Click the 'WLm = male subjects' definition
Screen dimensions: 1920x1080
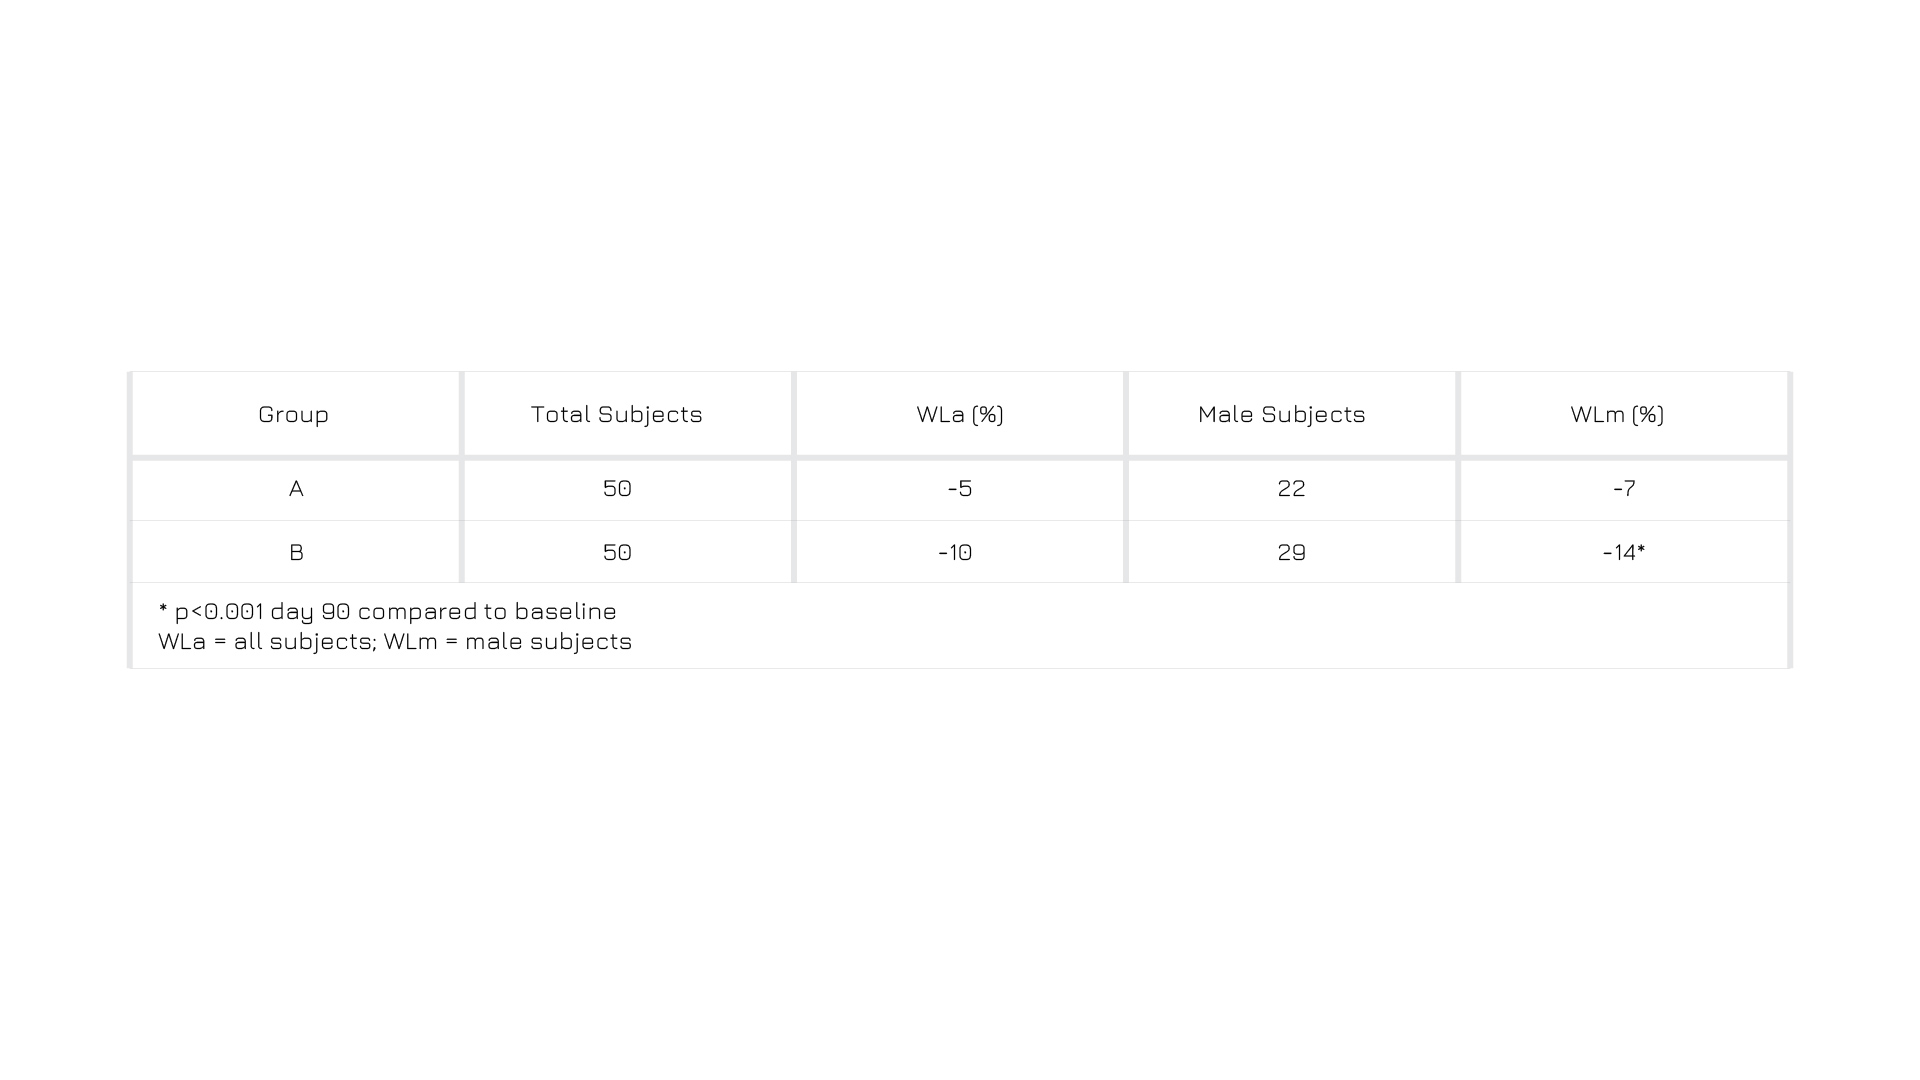508,642
